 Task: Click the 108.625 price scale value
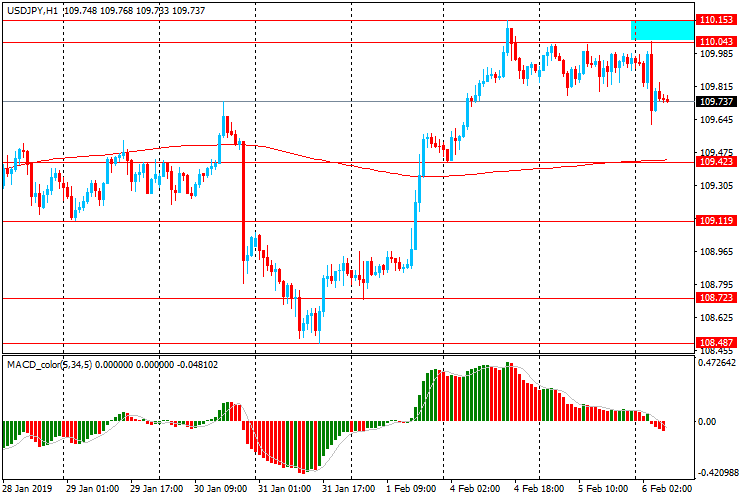[716, 317]
